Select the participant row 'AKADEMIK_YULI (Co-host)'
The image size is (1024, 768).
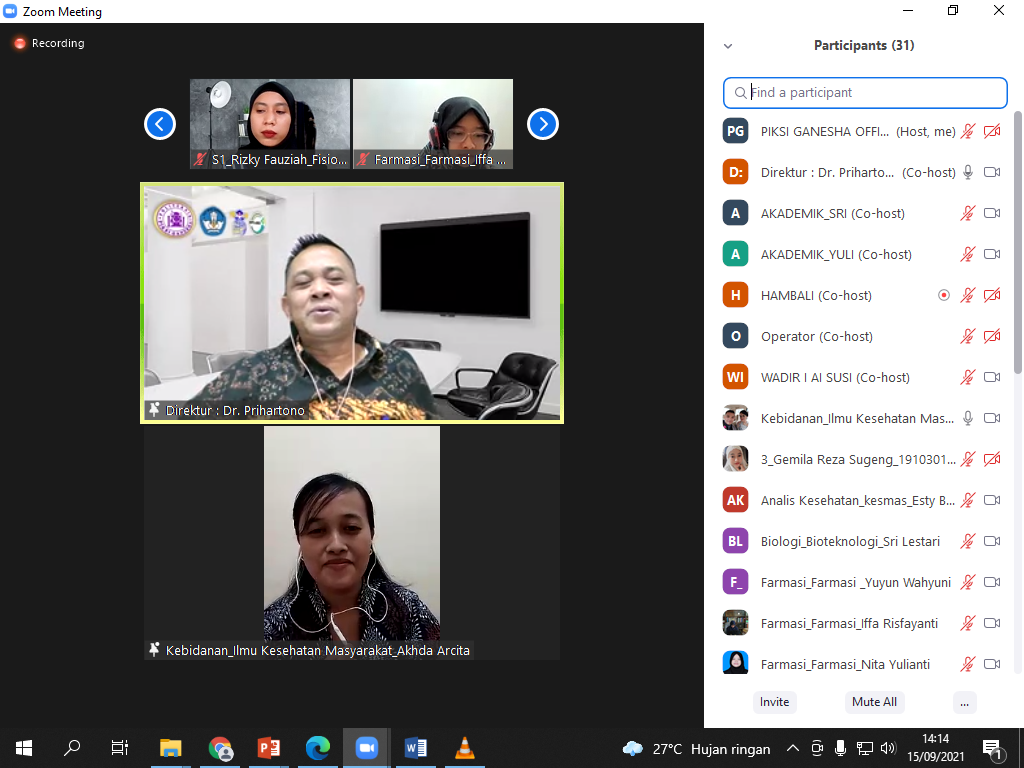(863, 254)
